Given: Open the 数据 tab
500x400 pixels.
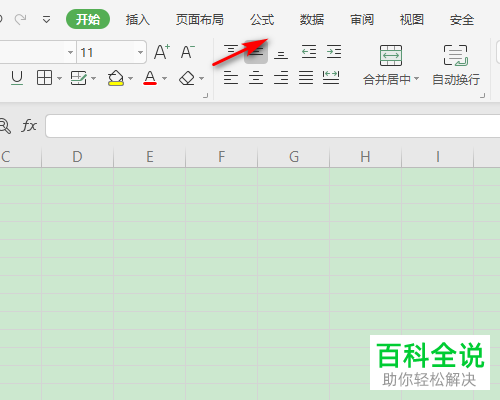Looking at the screenshot, I should 312,20.
